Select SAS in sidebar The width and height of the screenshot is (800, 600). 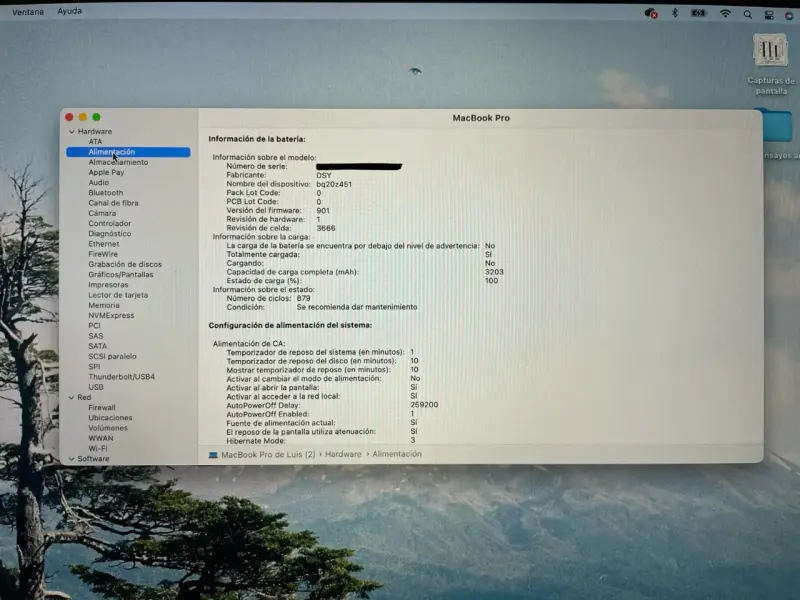click(x=95, y=336)
